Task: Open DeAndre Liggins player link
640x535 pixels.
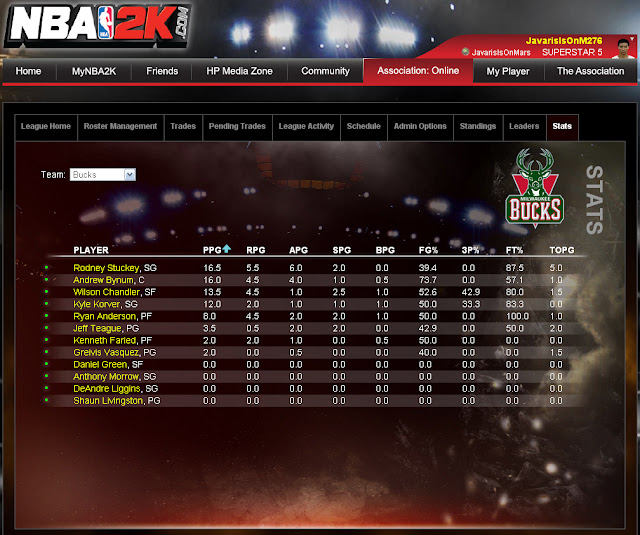Action: (107, 388)
